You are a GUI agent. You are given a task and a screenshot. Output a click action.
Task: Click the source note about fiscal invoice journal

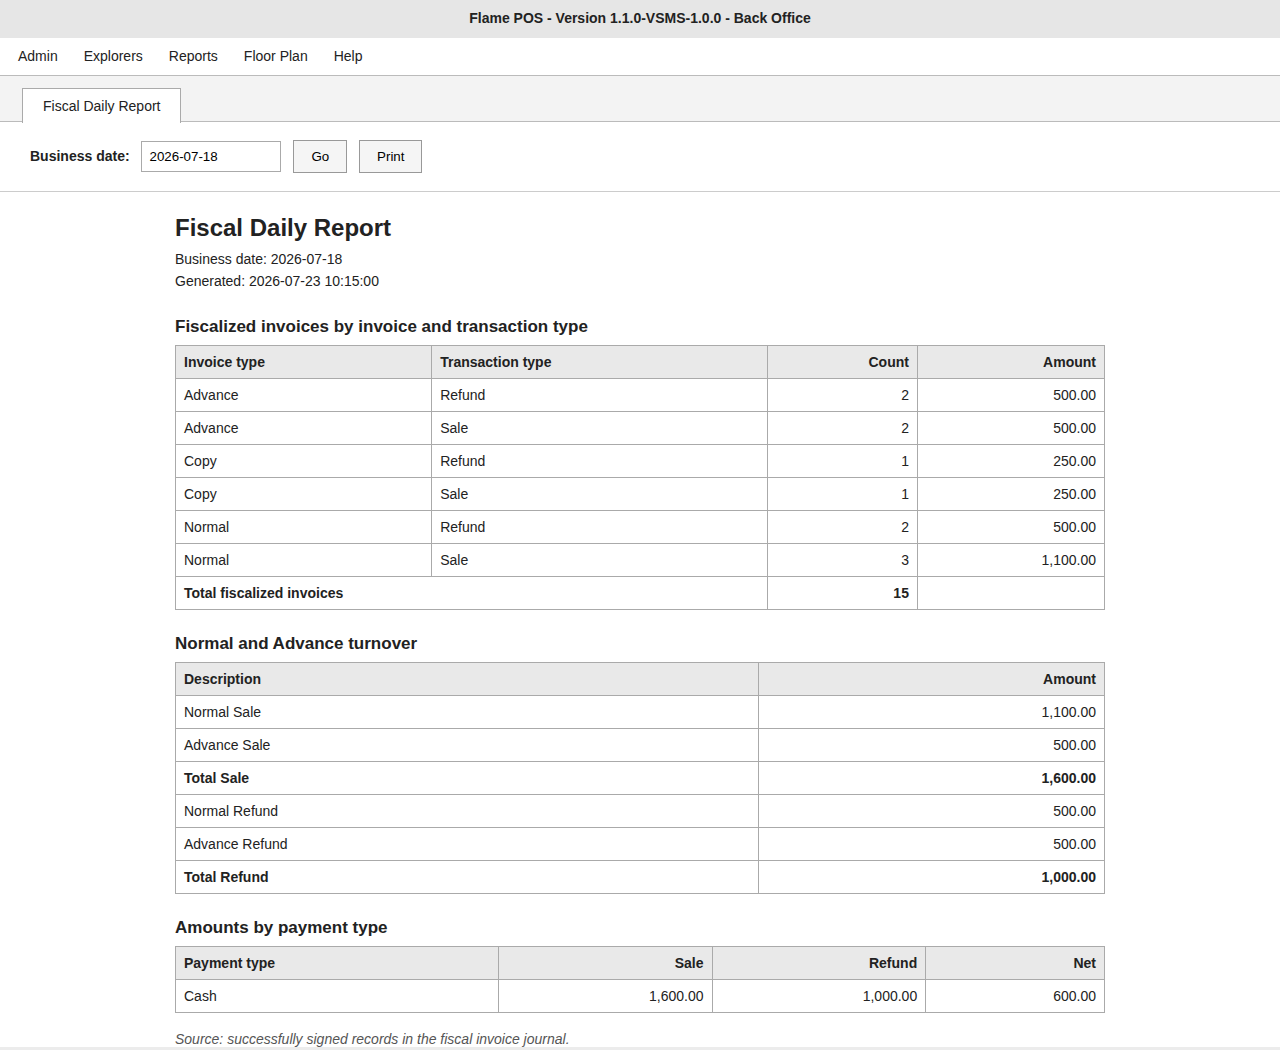(x=372, y=1039)
